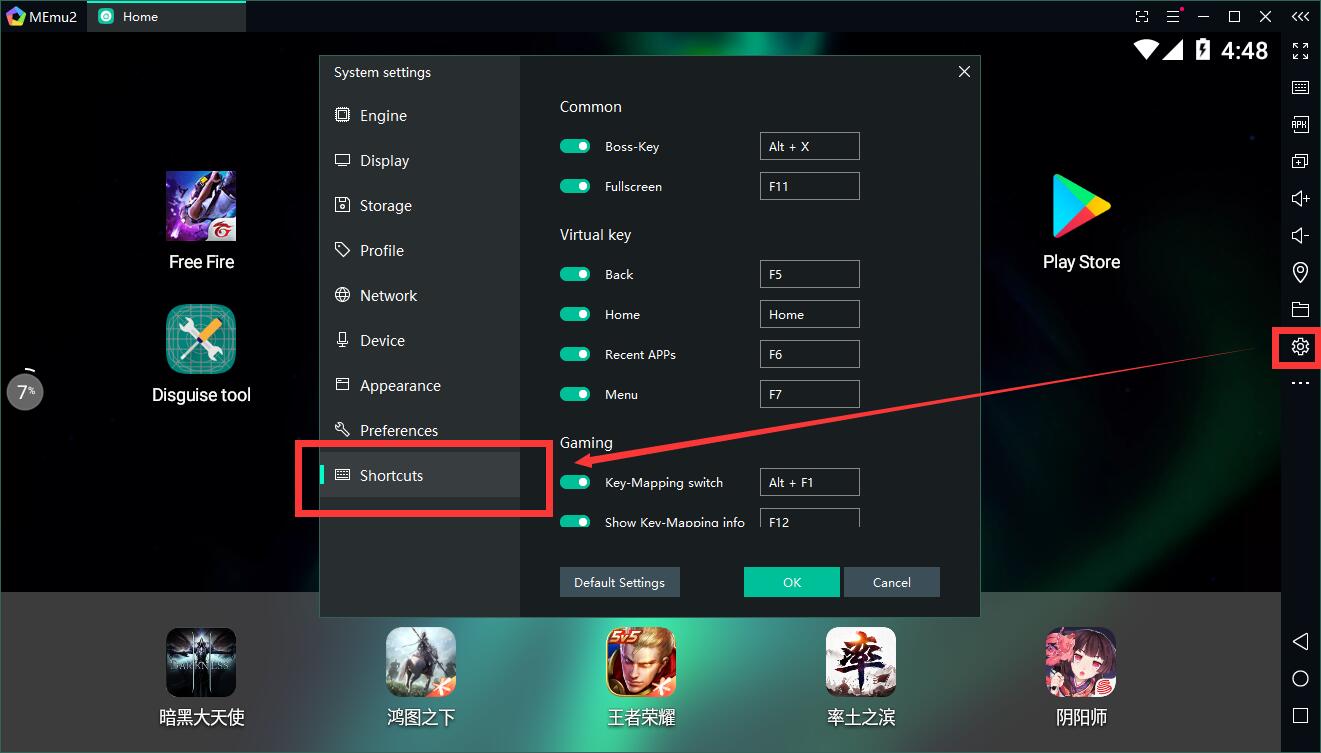The width and height of the screenshot is (1321, 753).
Task: Open the Disguise tool app
Action: [201, 339]
